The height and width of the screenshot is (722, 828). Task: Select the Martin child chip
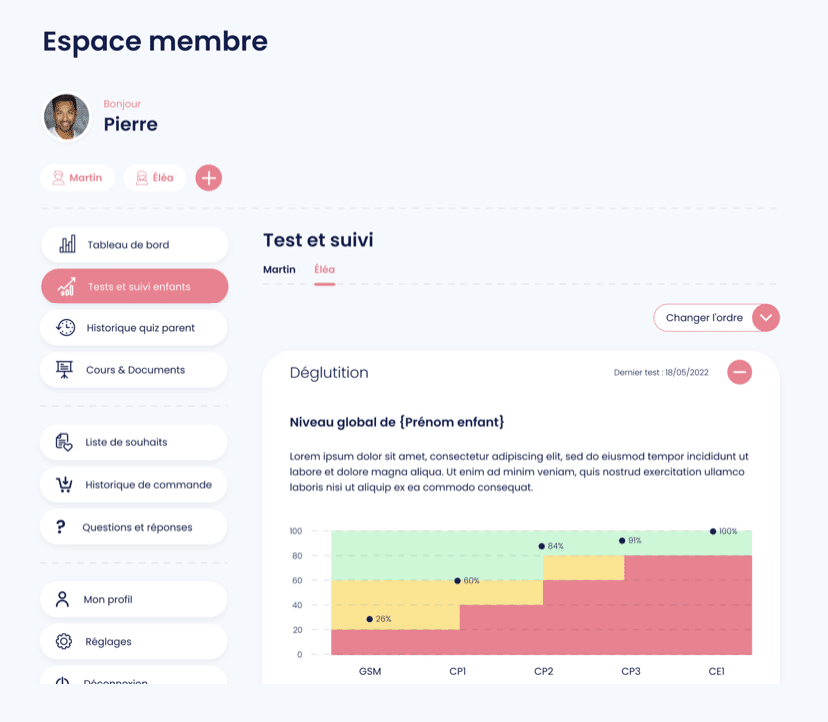(x=78, y=177)
